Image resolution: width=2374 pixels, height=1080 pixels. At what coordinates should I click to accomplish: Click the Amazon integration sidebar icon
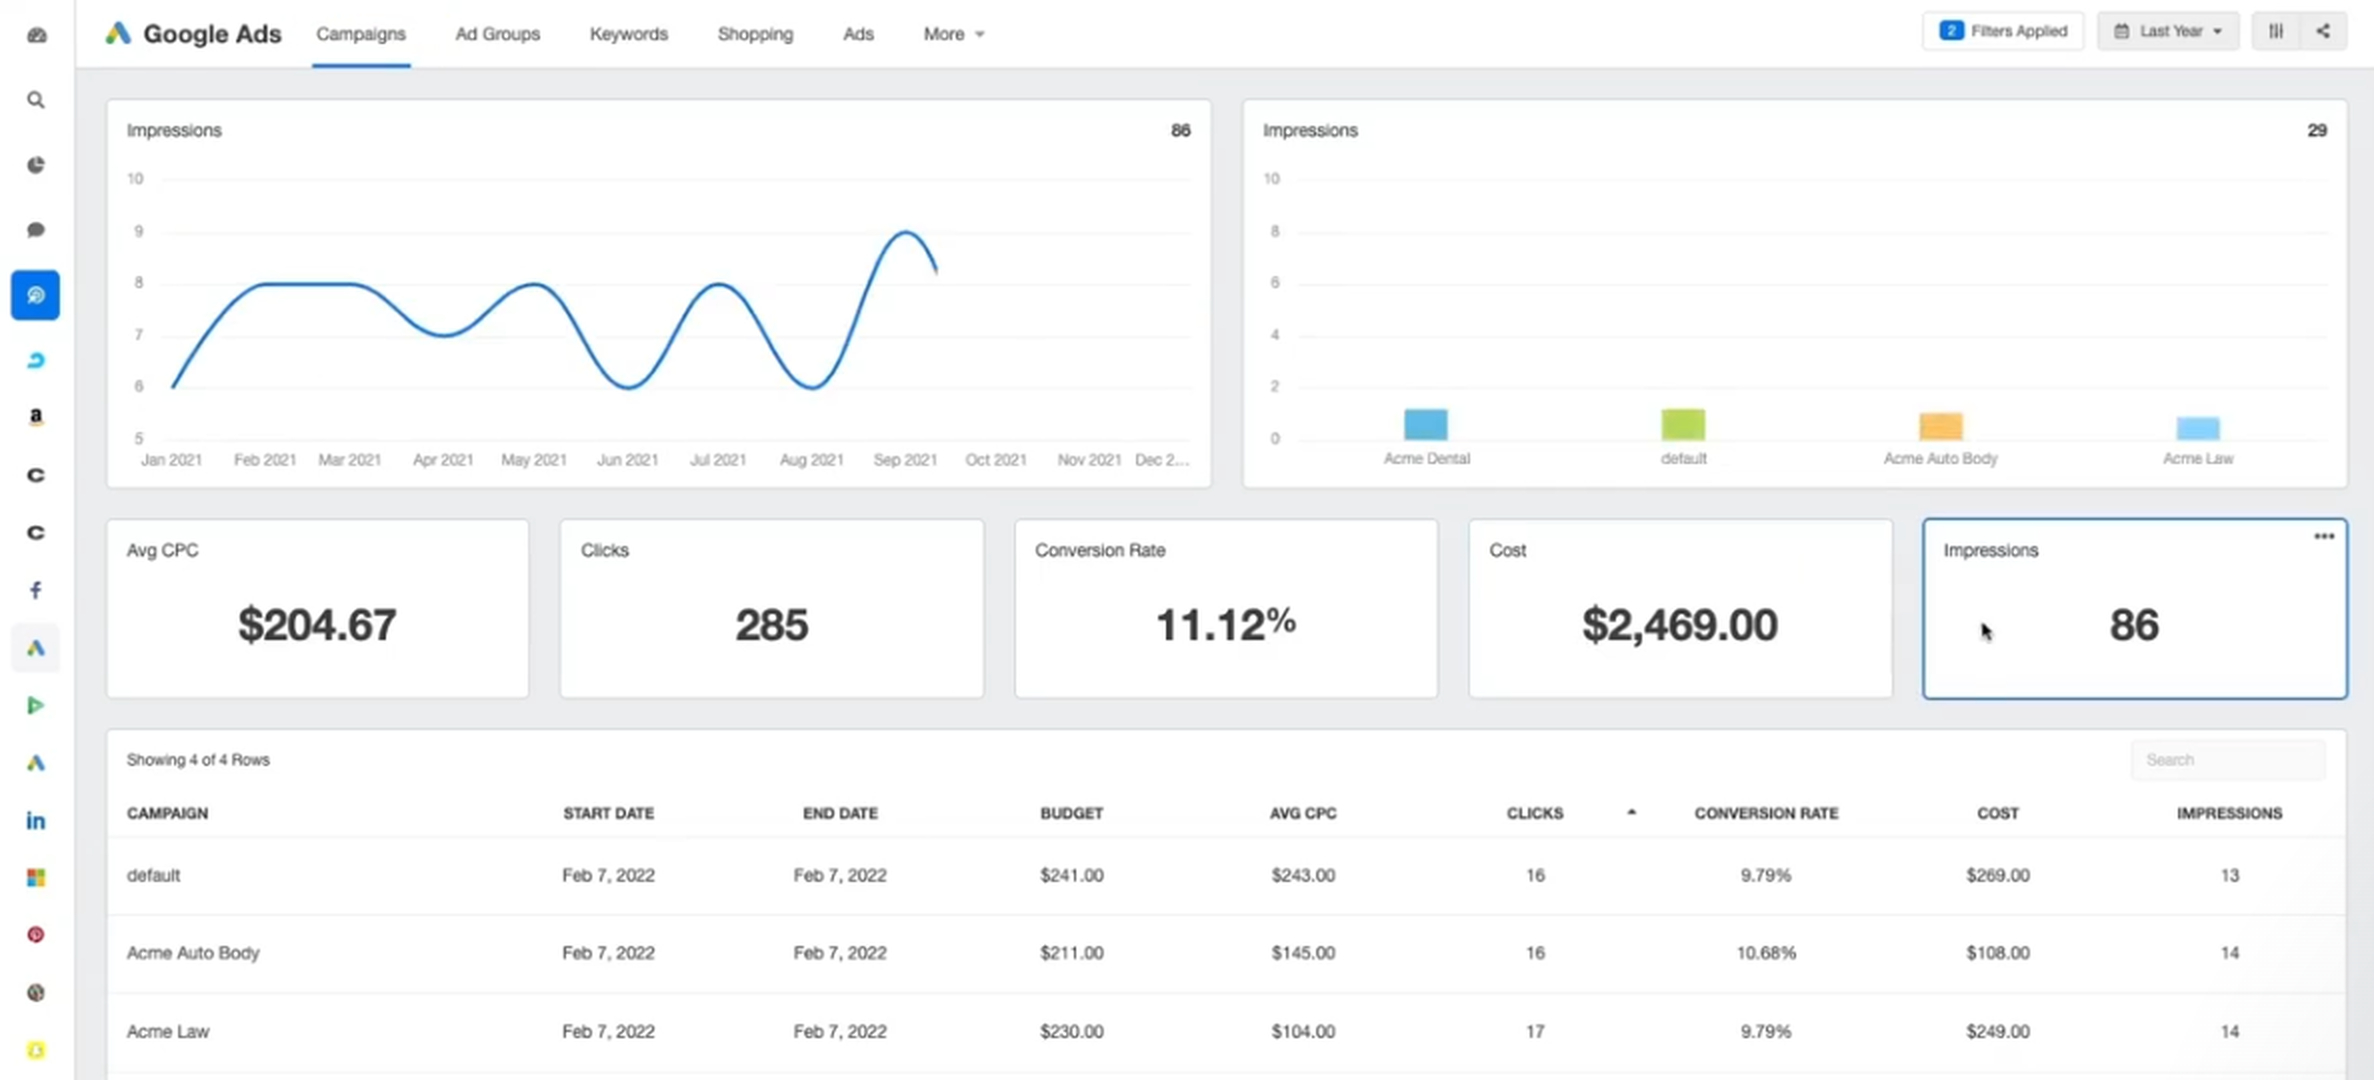click(36, 417)
